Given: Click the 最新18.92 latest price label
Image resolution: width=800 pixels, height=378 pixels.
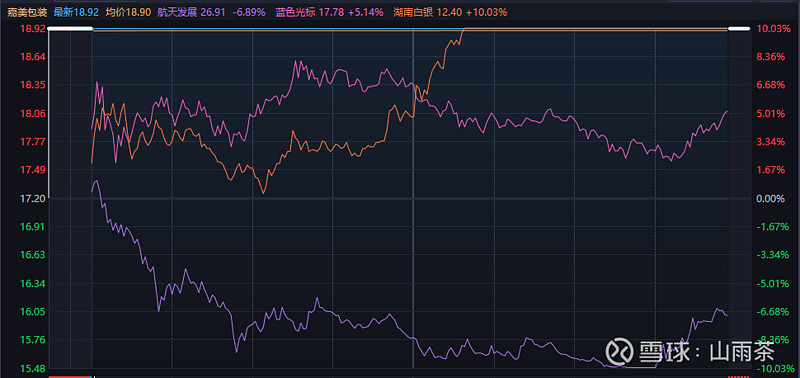Looking at the screenshot, I should pyautogui.click(x=76, y=12).
